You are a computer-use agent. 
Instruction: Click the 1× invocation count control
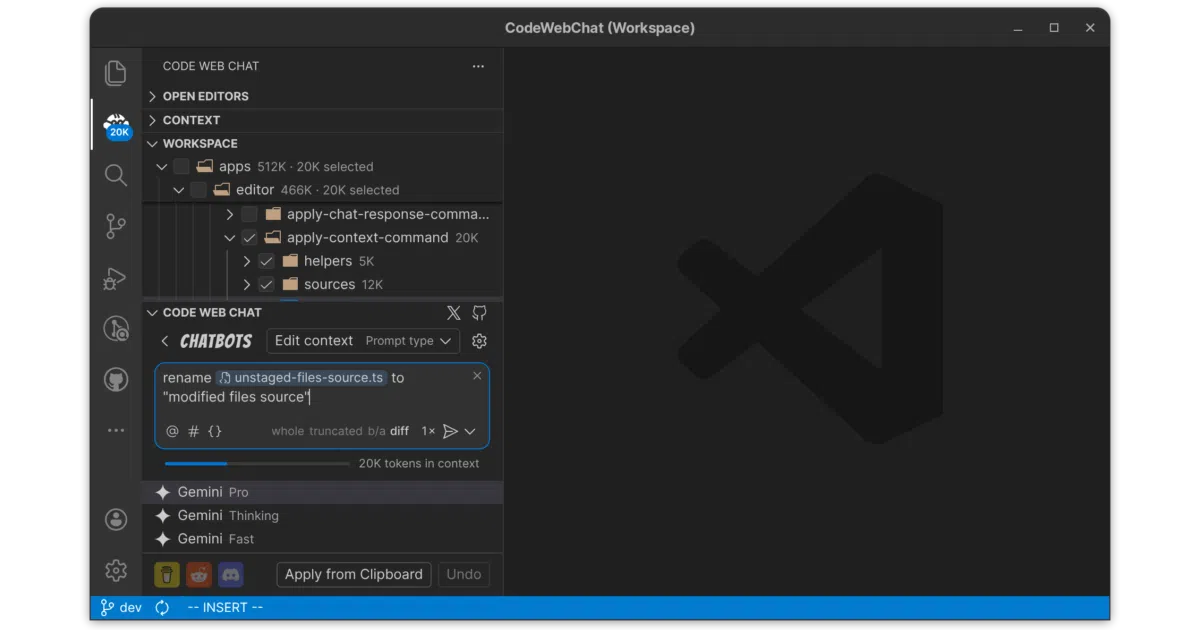coord(428,431)
